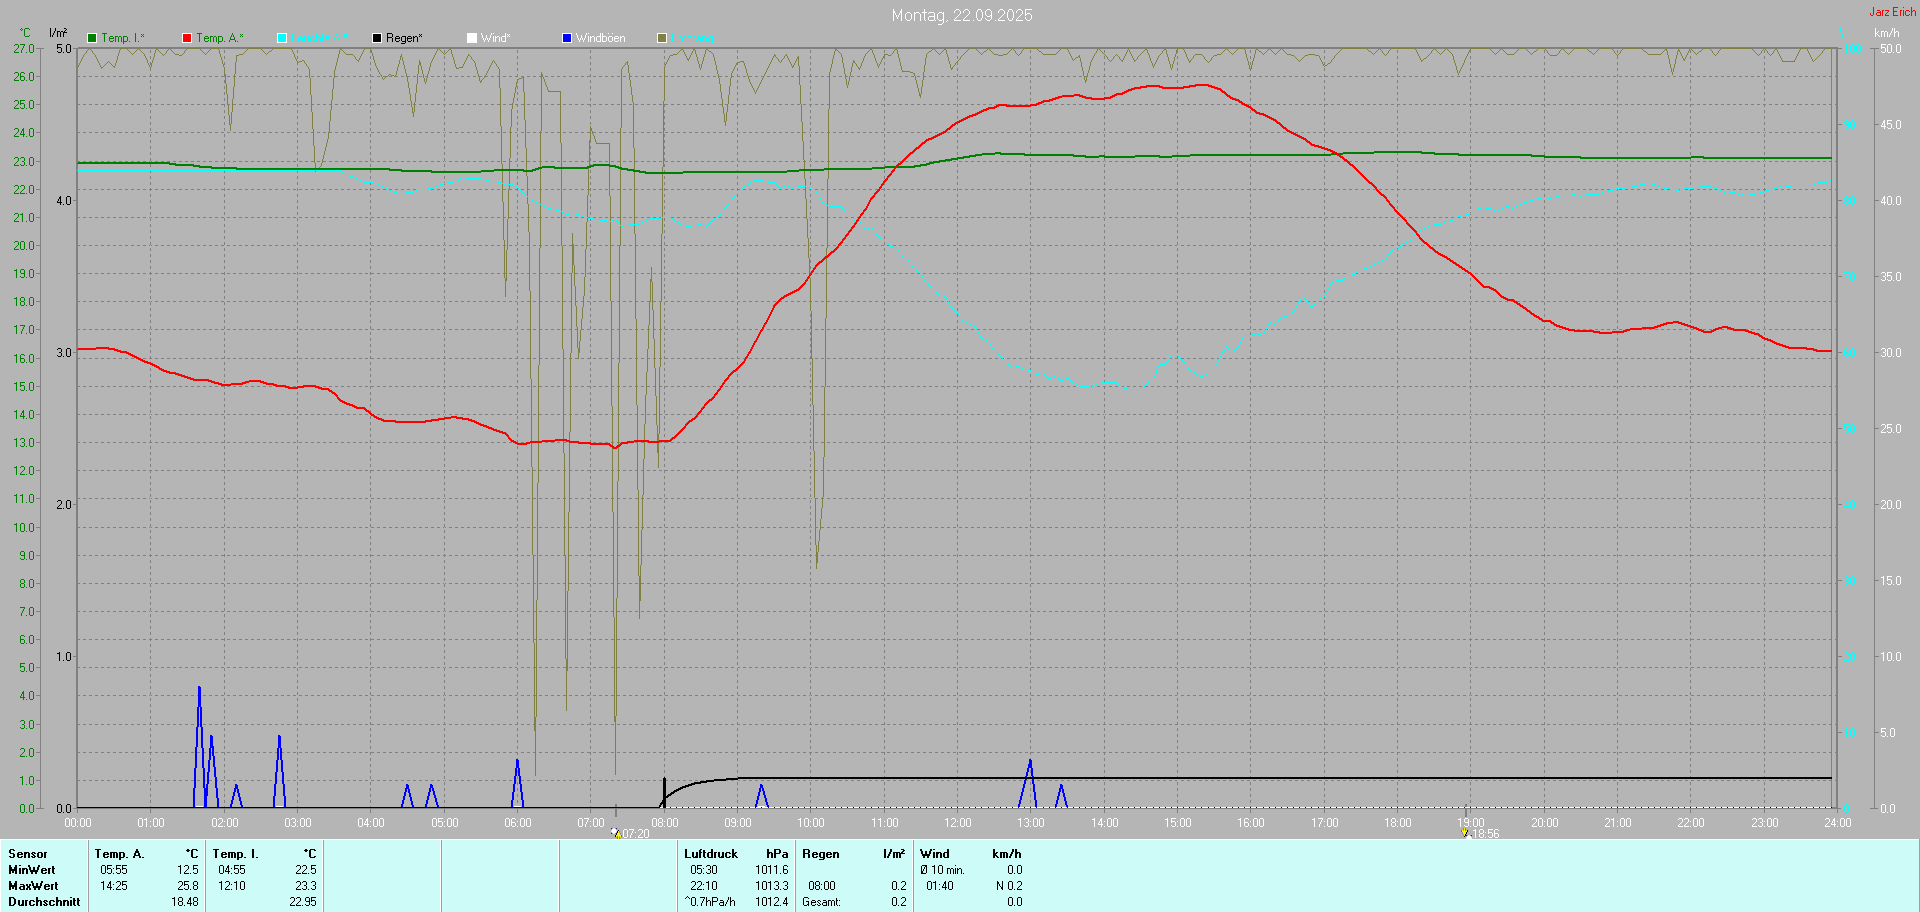
Task: Click the 'MaxWert' row label
Action: [x=33, y=886]
